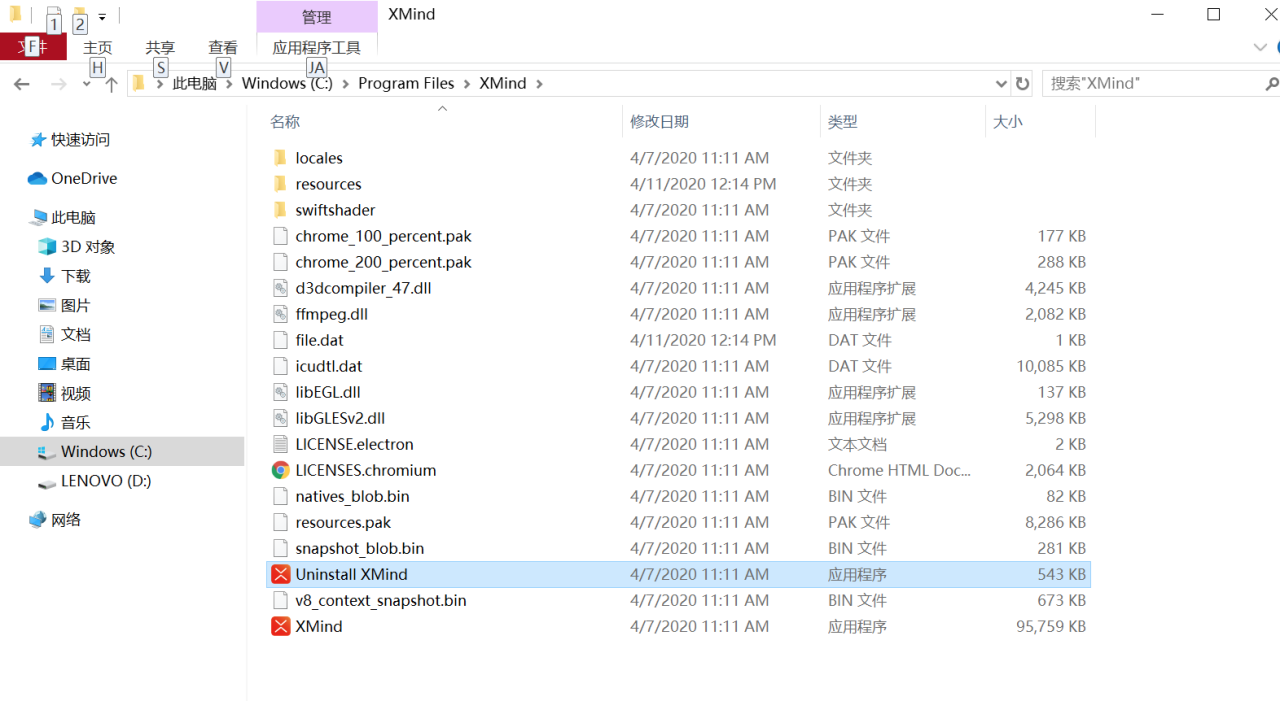Expand the ribbon with the chevron
This screenshot has width=1280, height=701.
pyautogui.click(x=1260, y=47)
